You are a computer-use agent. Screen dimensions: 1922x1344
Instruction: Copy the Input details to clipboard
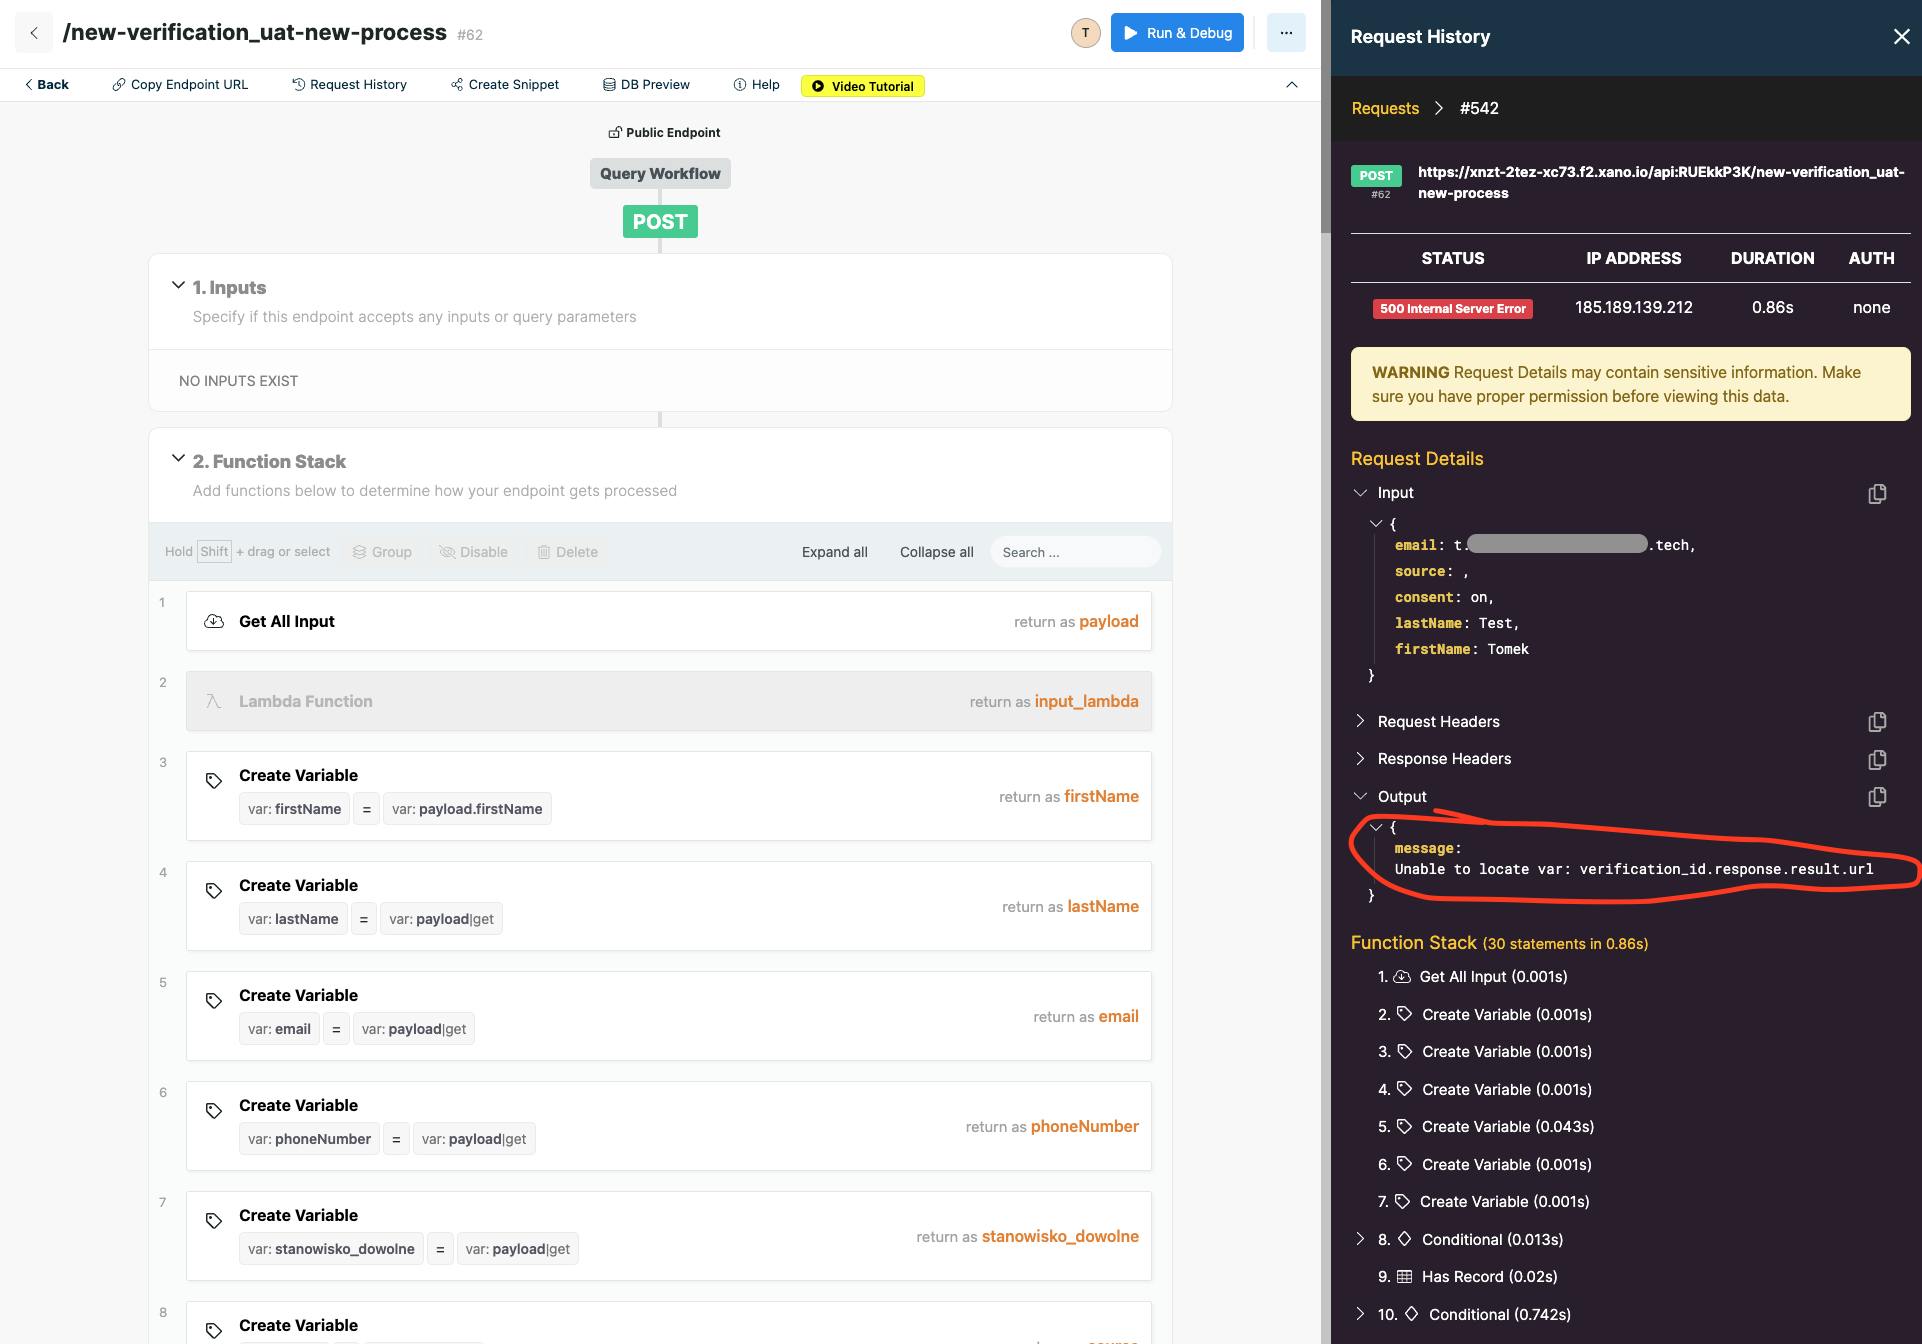click(x=1877, y=494)
